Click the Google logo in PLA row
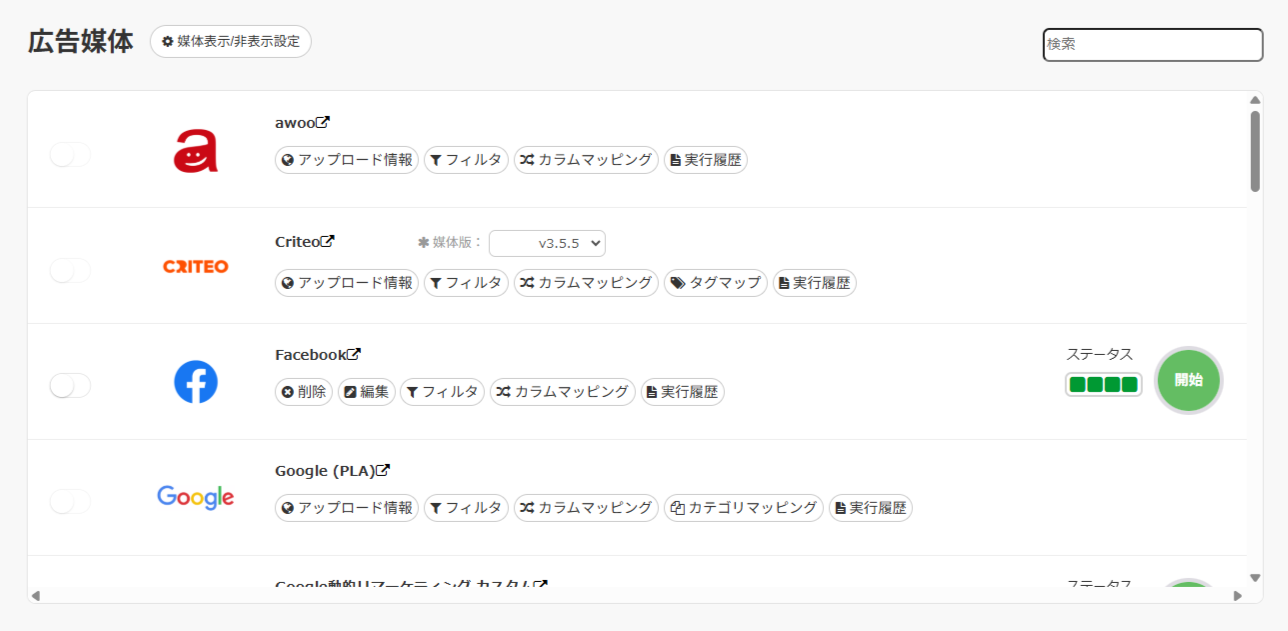 (196, 497)
